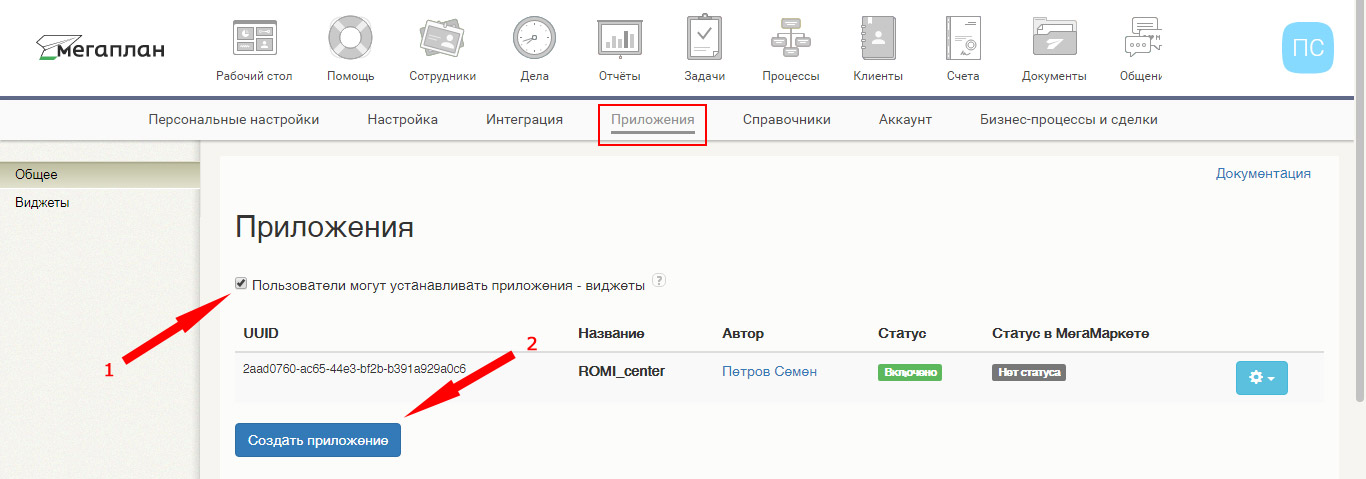This screenshot has width=1366, height=479.
Task: Open the Счета invoice icon
Action: click(963, 39)
